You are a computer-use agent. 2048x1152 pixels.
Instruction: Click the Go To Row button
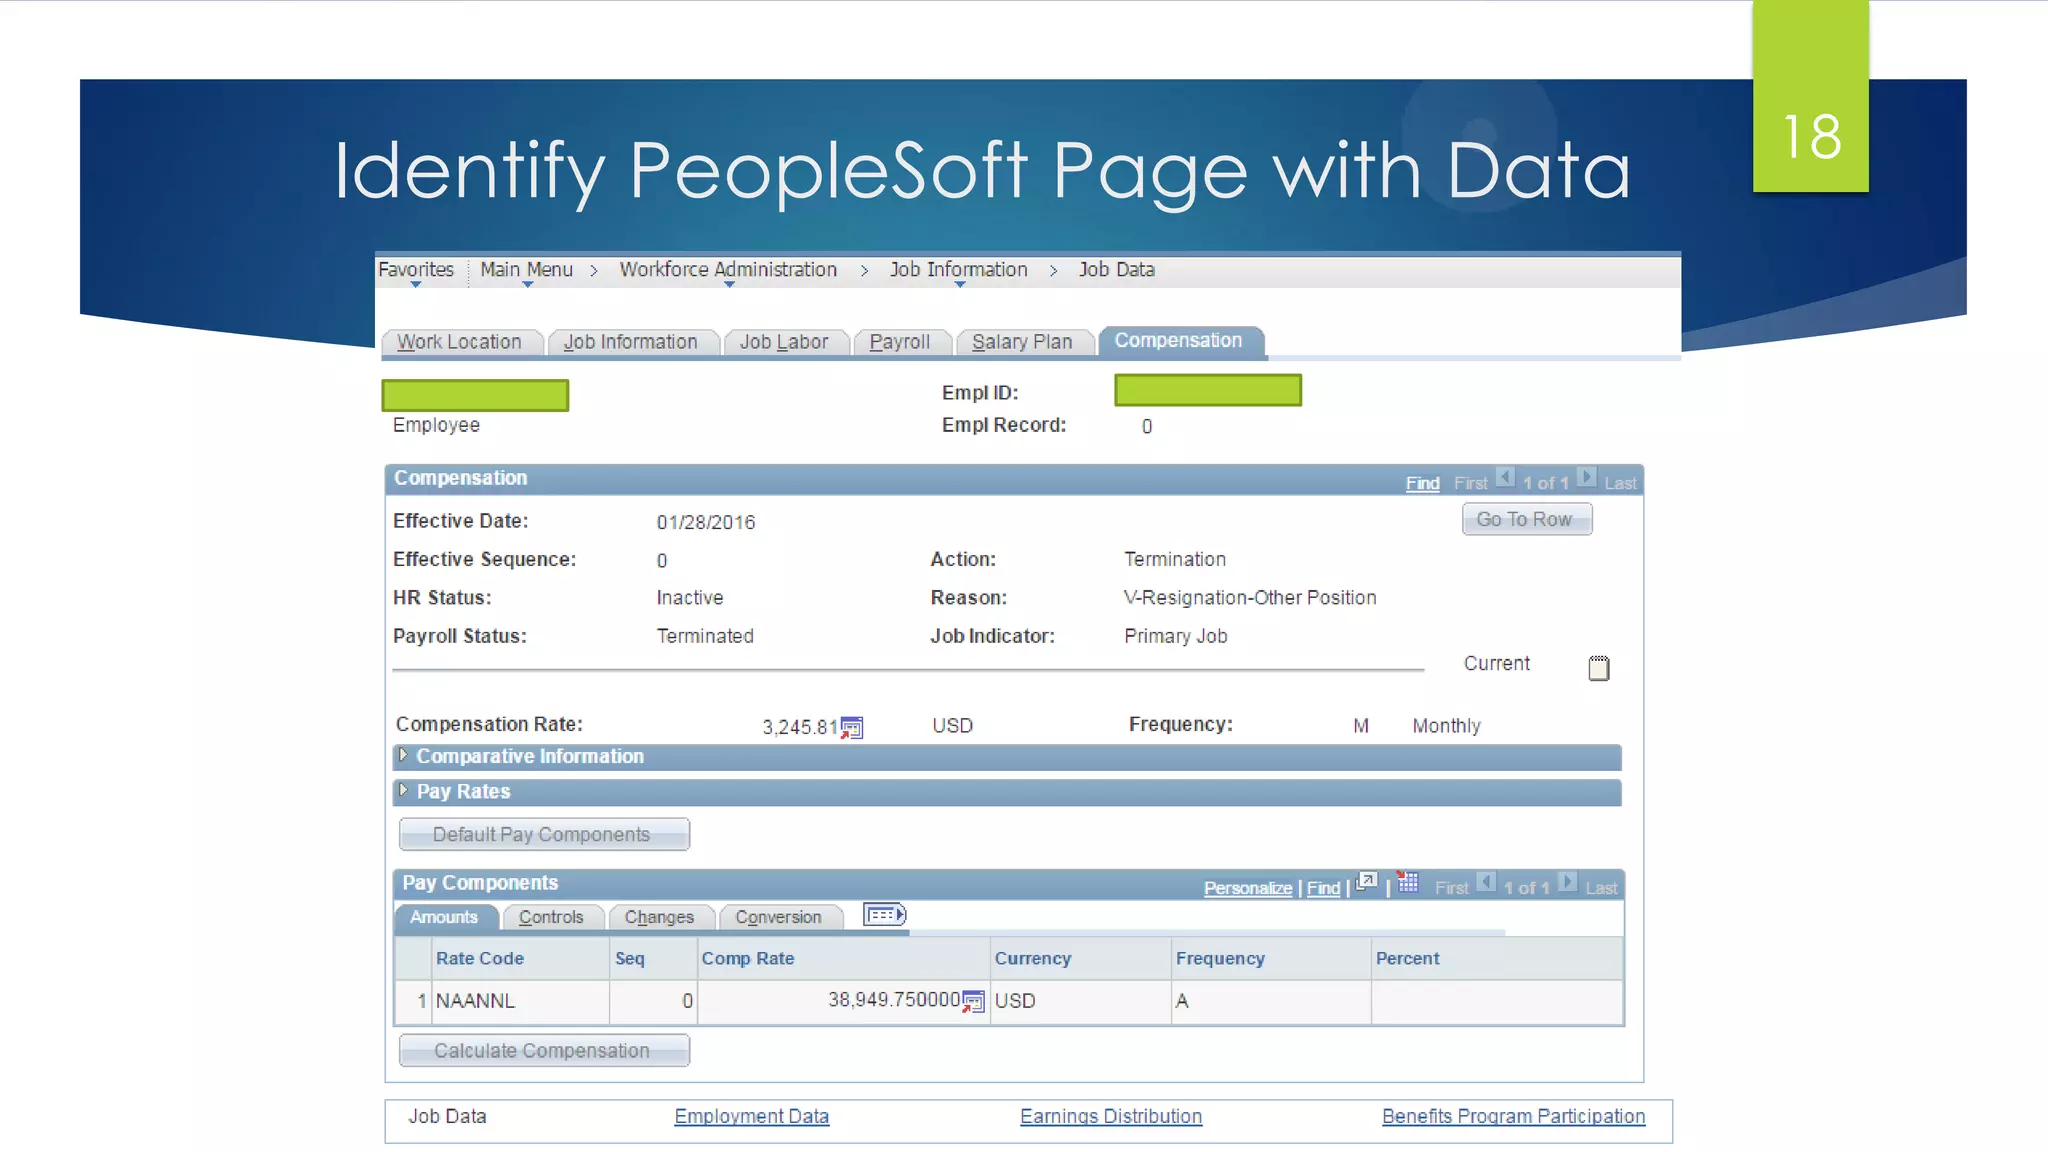point(1526,519)
